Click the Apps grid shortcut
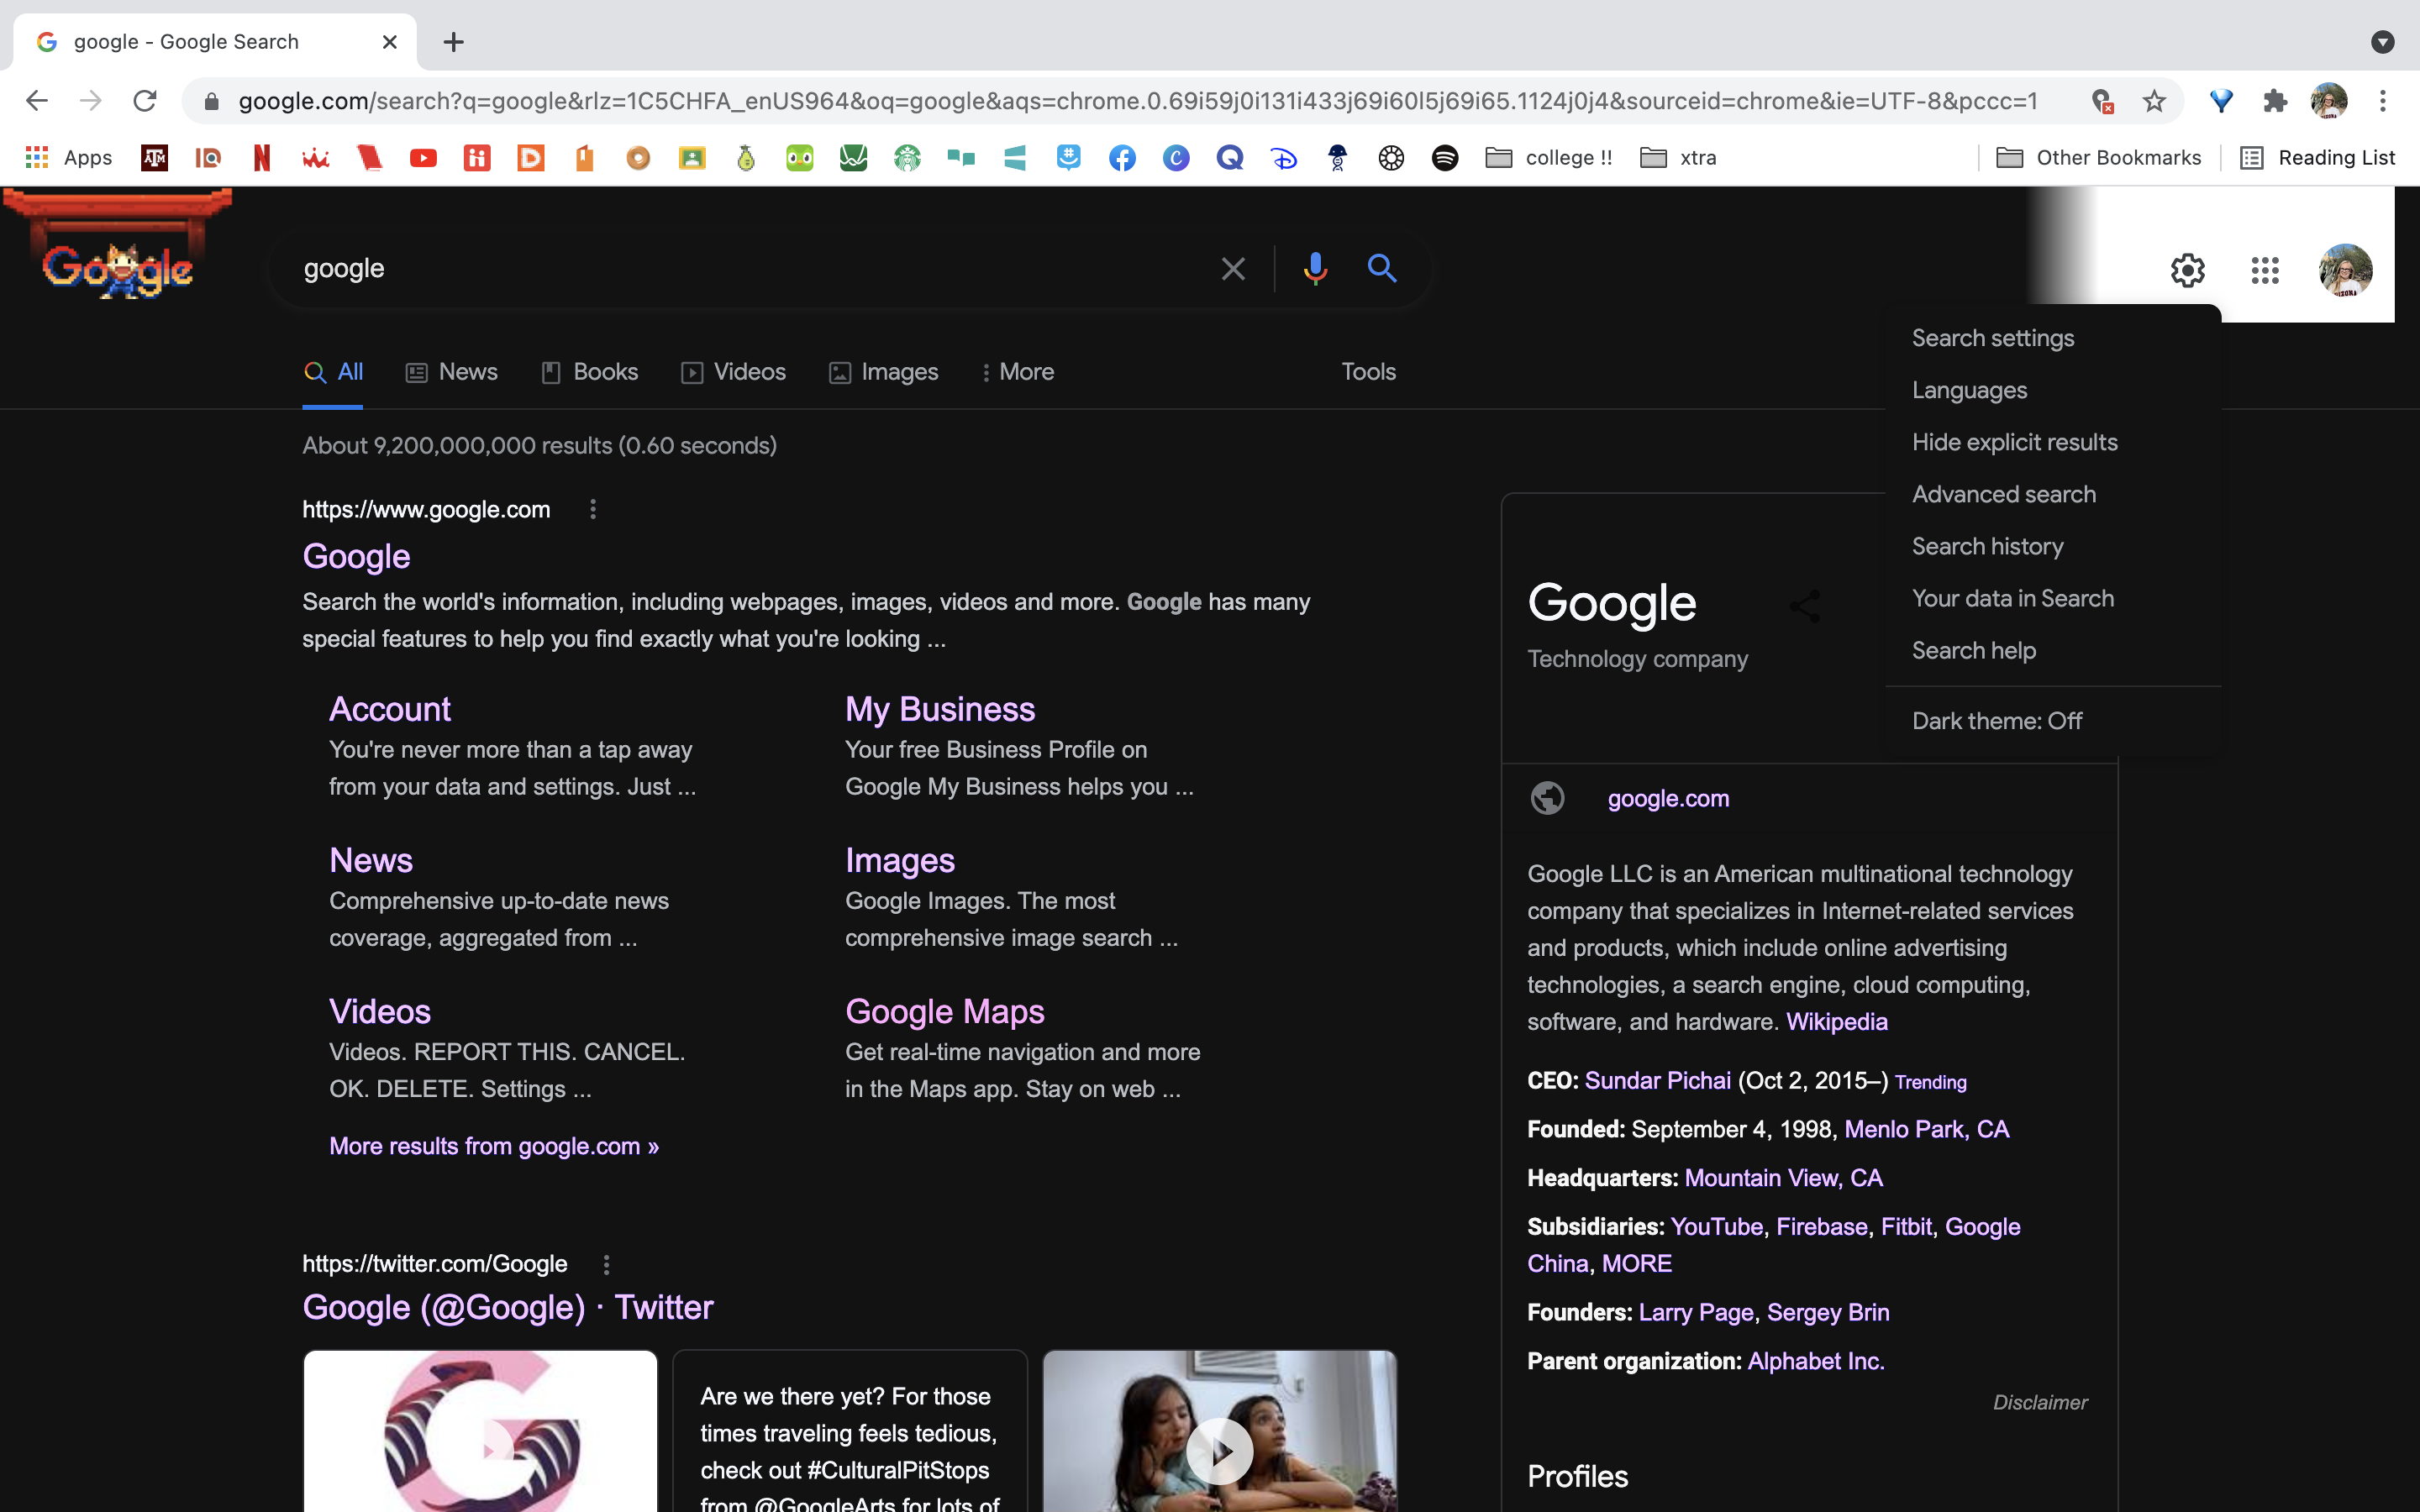The width and height of the screenshot is (2420, 1512). tap(69, 158)
